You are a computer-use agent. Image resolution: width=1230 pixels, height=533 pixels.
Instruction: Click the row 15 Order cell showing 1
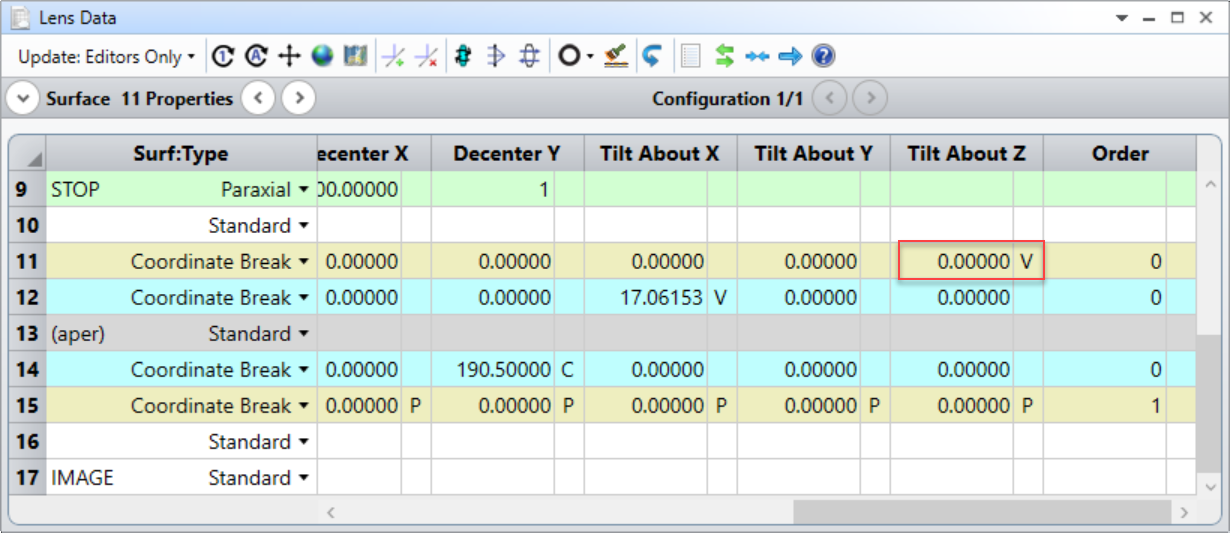[x=1105, y=405]
